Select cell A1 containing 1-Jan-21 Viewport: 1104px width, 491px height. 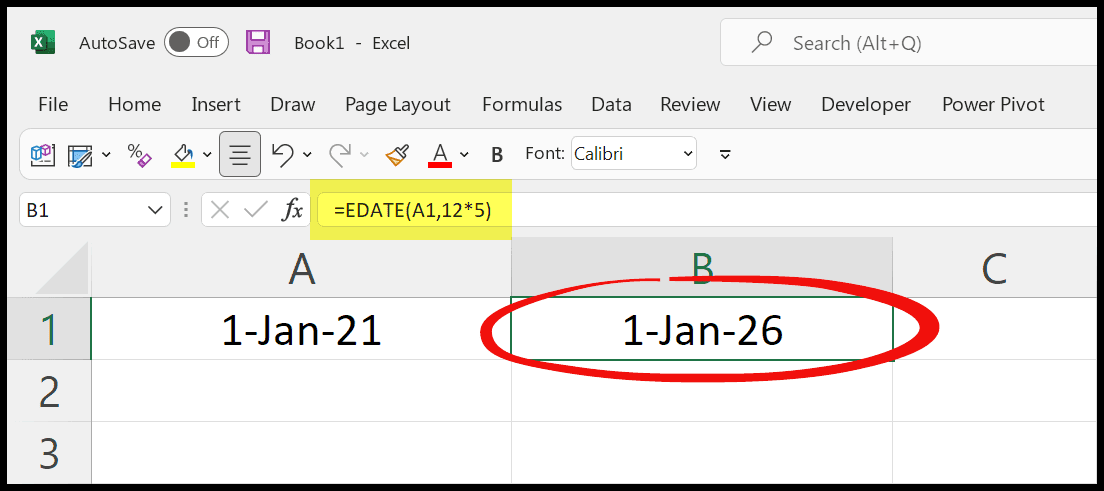pos(301,329)
